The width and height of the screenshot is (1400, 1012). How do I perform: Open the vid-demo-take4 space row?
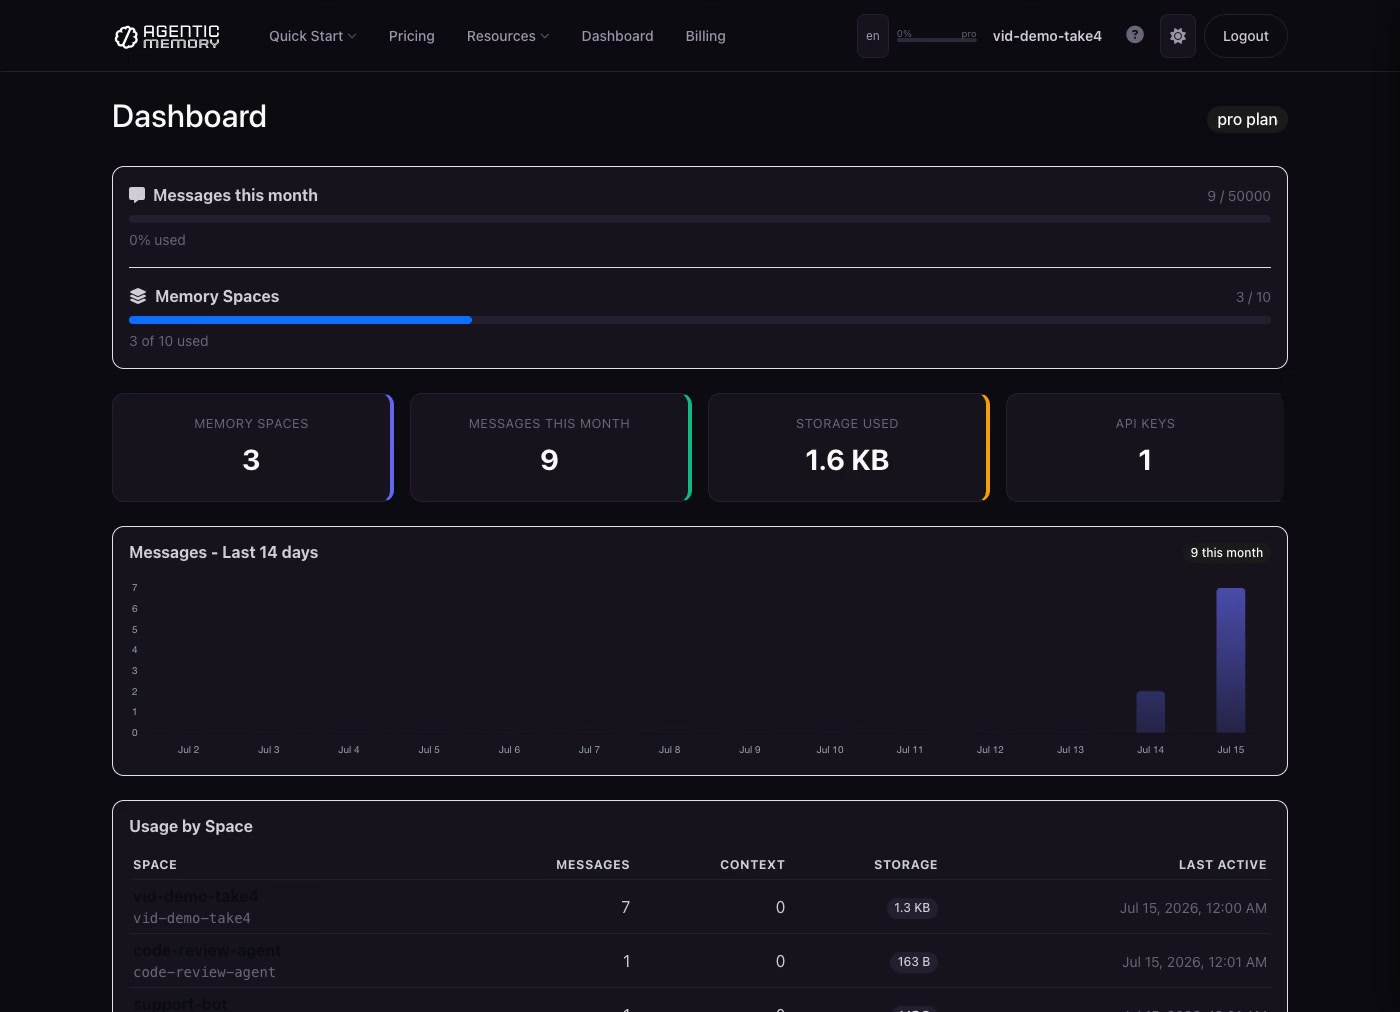click(x=700, y=907)
